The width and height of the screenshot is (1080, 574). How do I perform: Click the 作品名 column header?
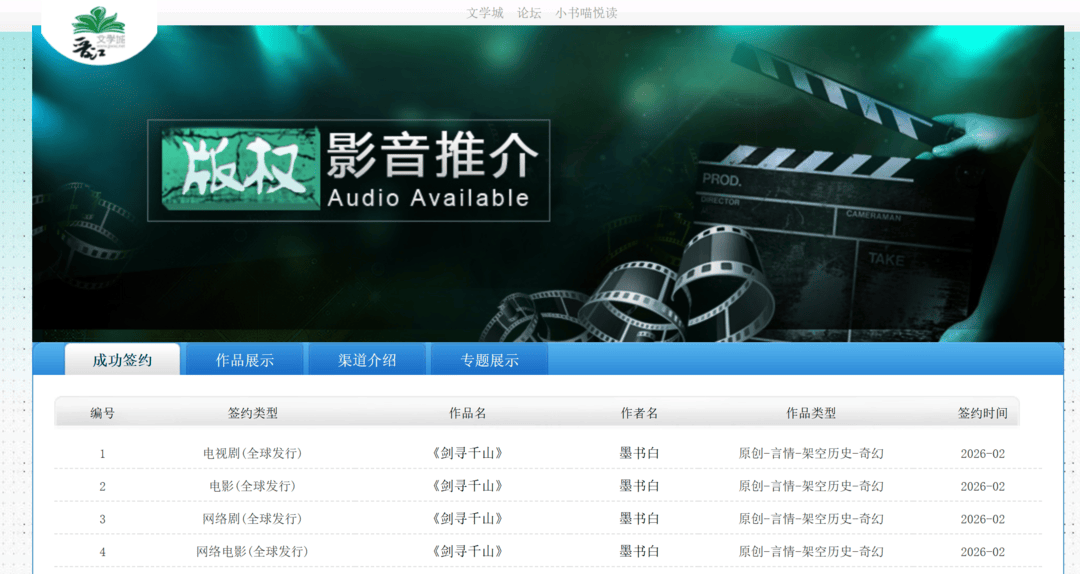(468, 413)
